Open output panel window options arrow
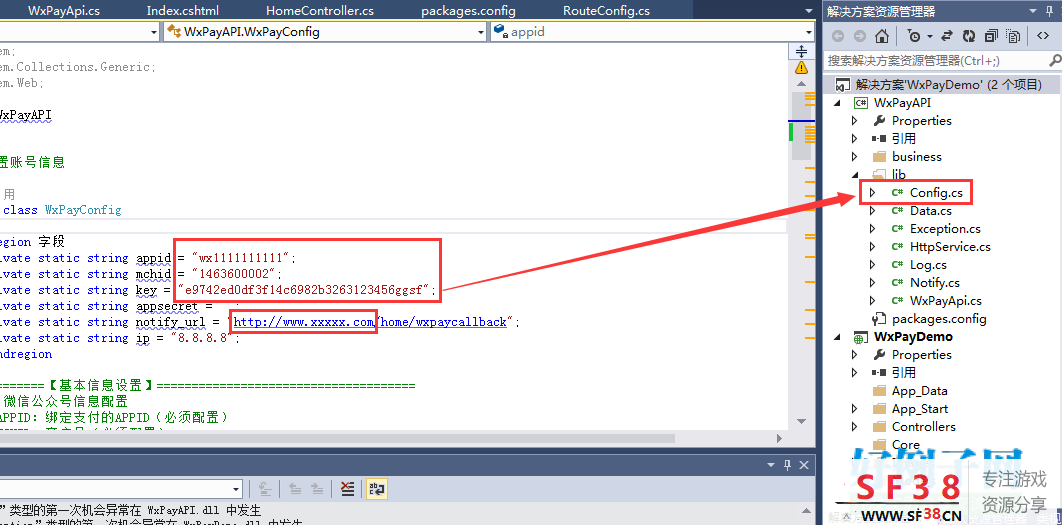Image resolution: width=1062 pixels, height=525 pixels. pos(771,465)
